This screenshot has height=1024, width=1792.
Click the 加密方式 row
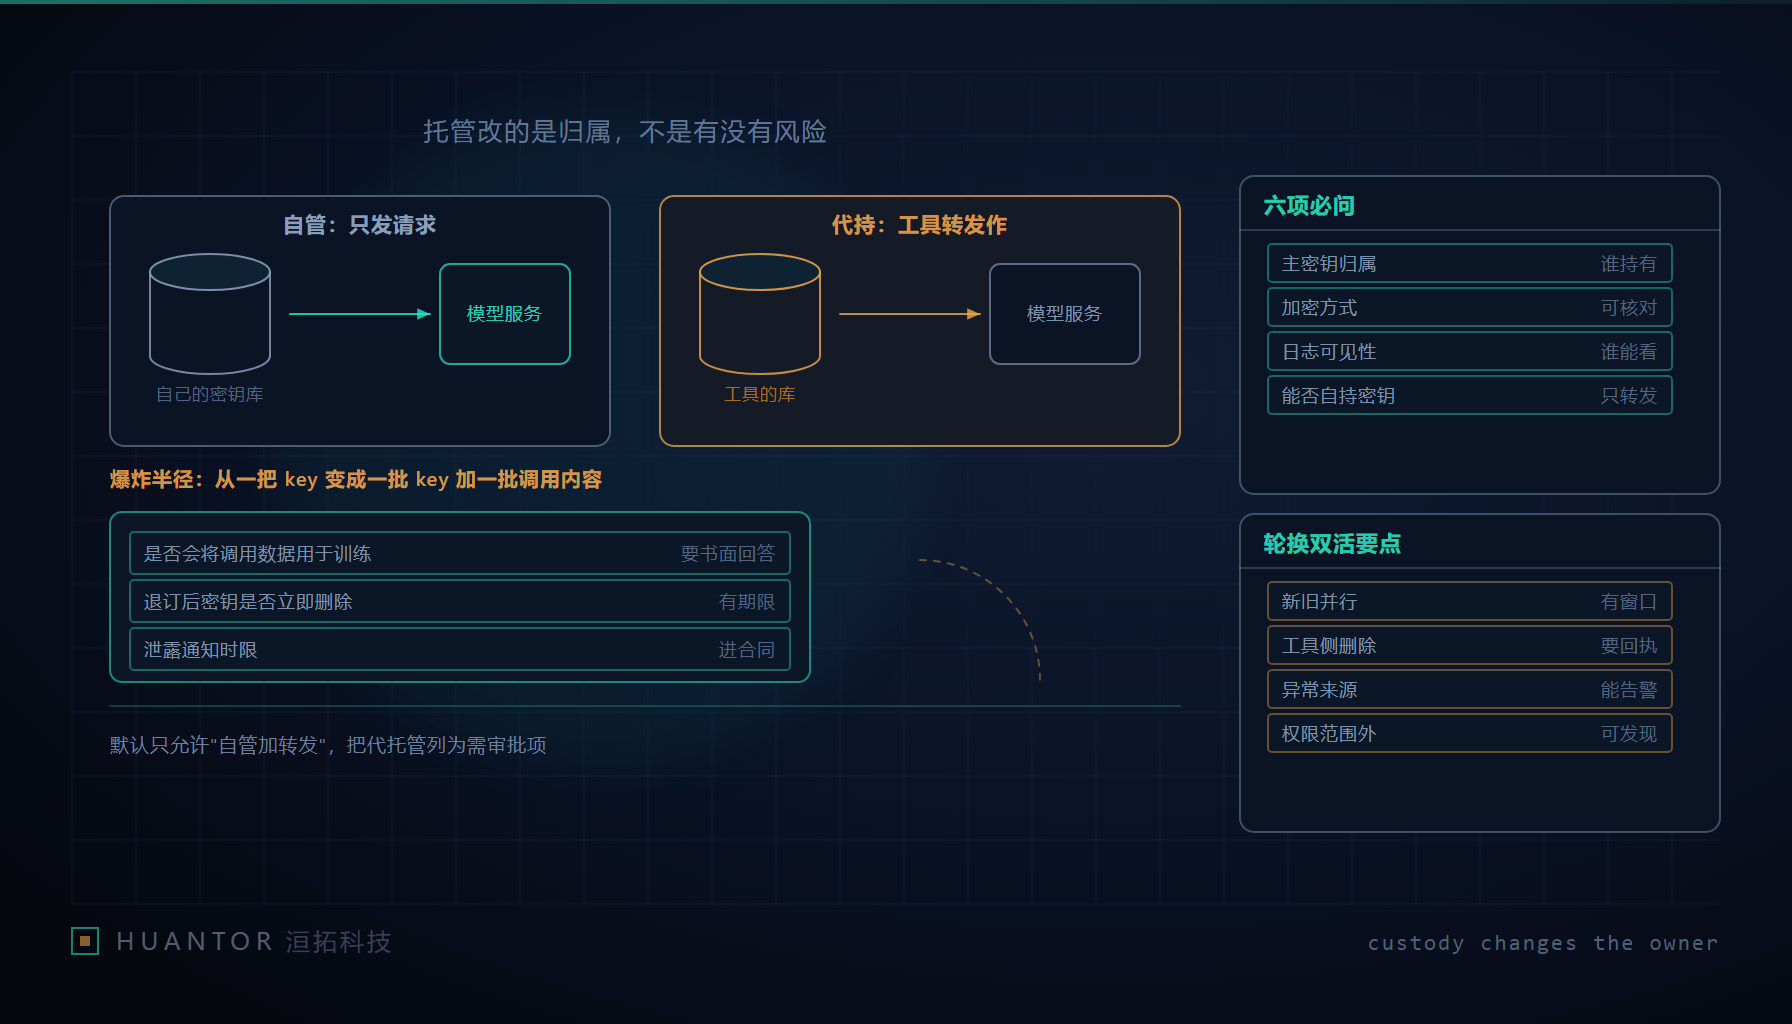click(x=1470, y=308)
